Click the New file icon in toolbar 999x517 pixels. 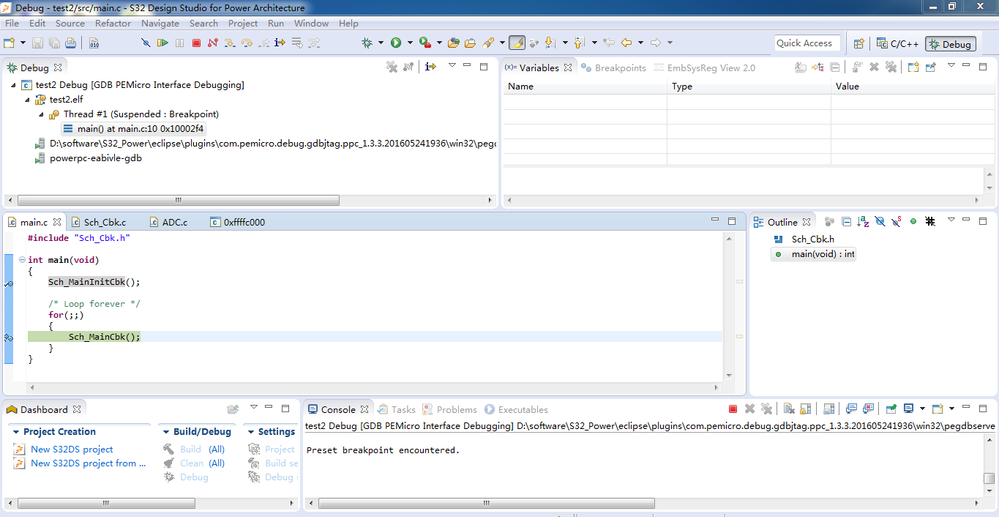click(9, 43)
